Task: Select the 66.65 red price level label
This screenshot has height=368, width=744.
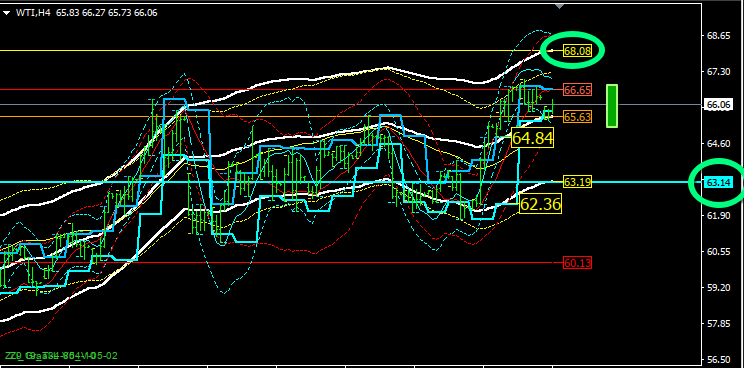Action: (577, 90)
